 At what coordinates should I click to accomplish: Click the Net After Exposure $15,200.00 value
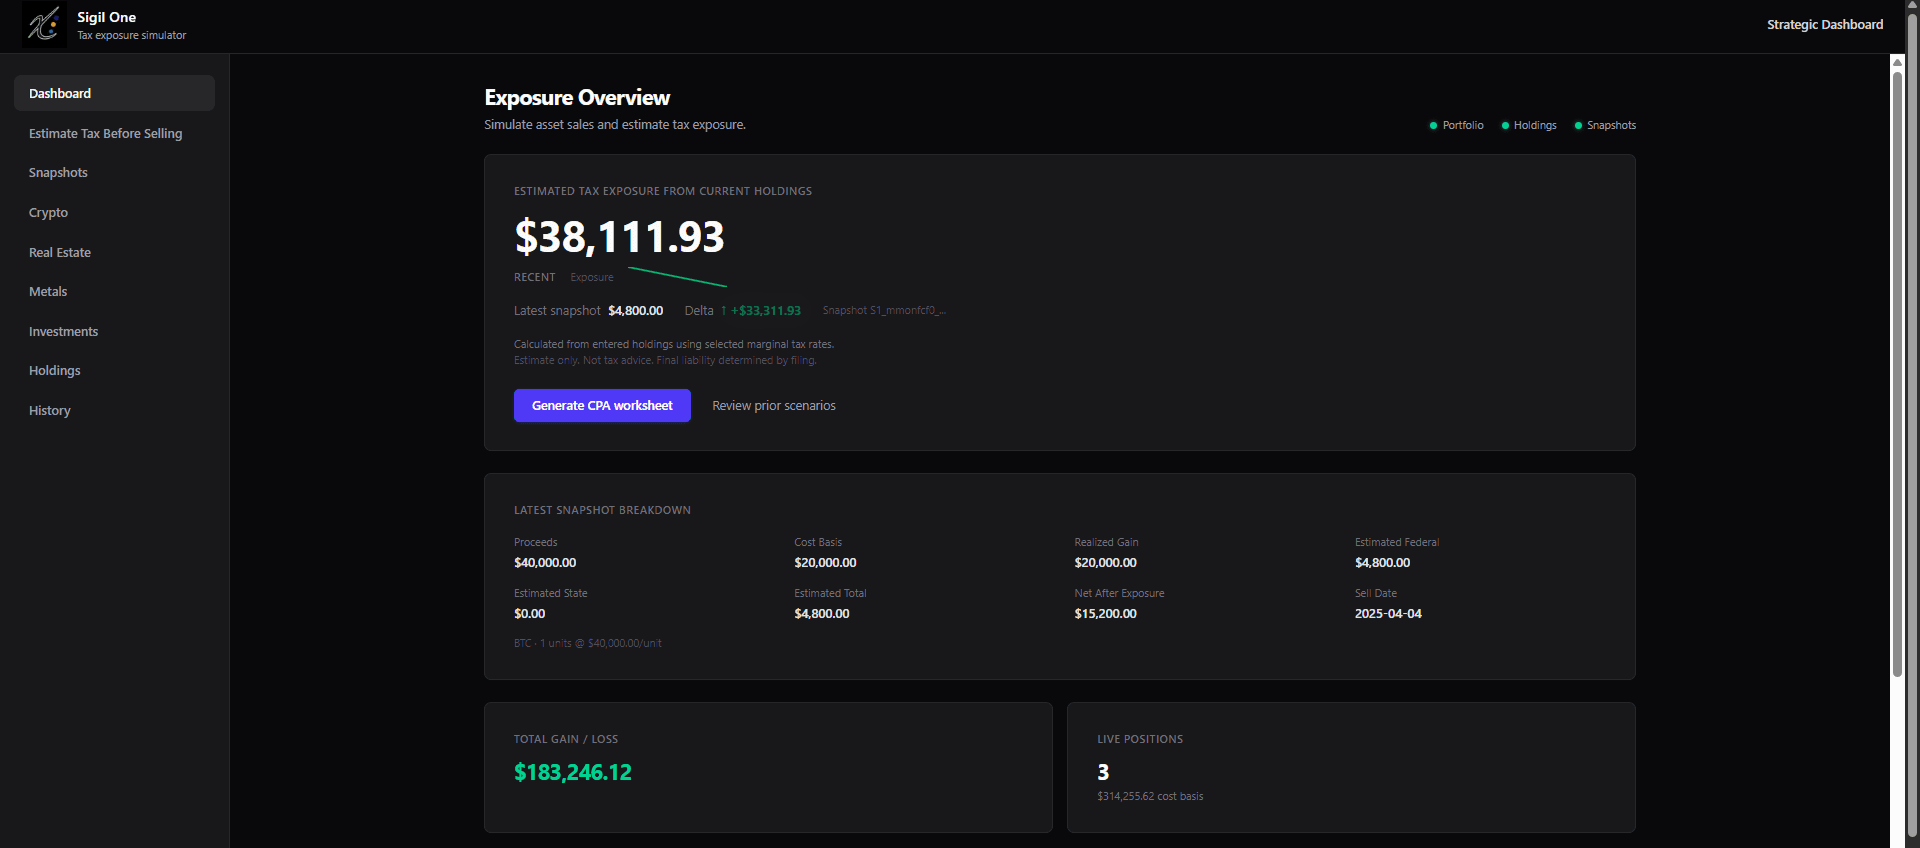(x=1105, y=614)
